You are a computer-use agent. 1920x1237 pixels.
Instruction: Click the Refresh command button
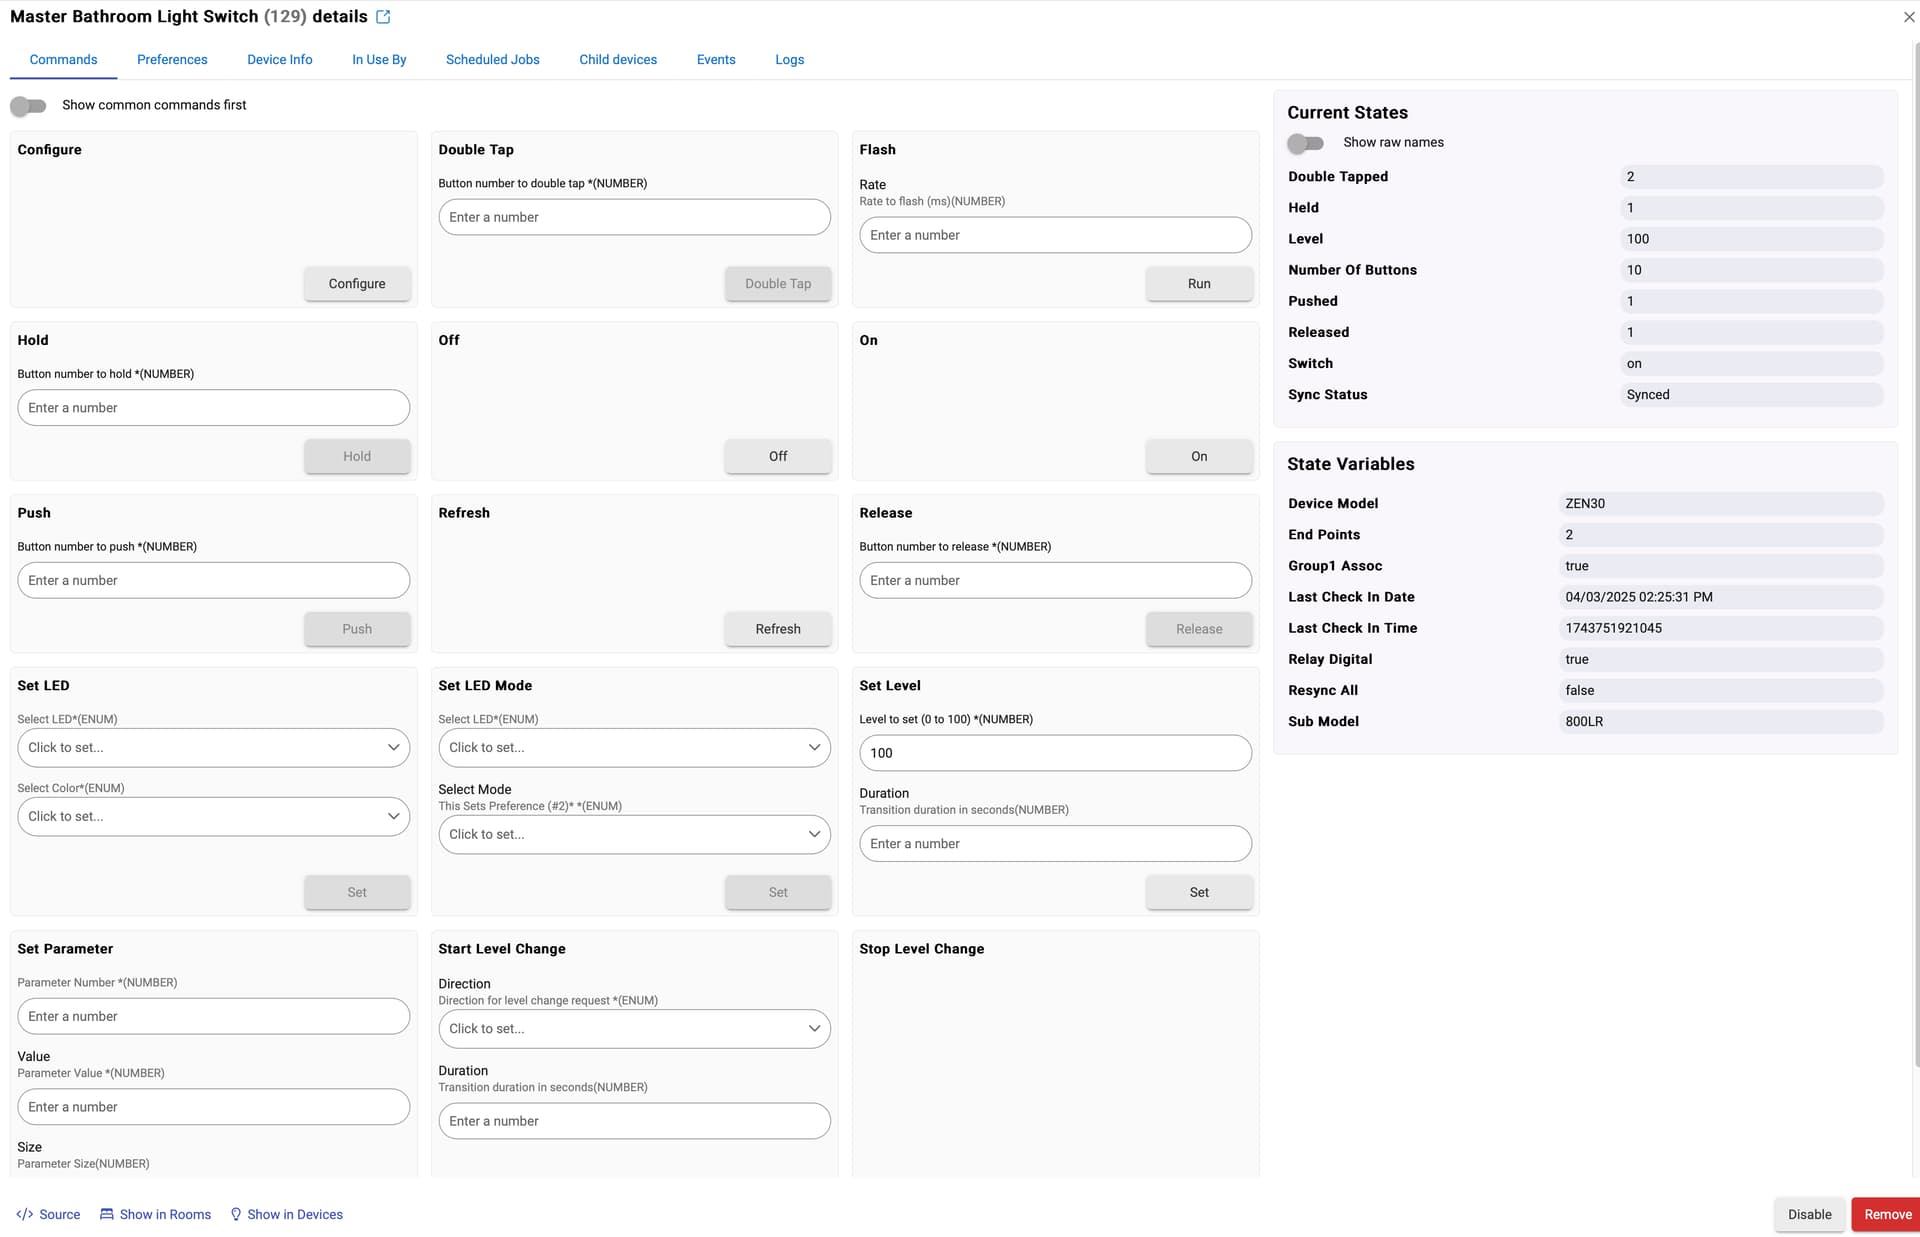point(778,629)
